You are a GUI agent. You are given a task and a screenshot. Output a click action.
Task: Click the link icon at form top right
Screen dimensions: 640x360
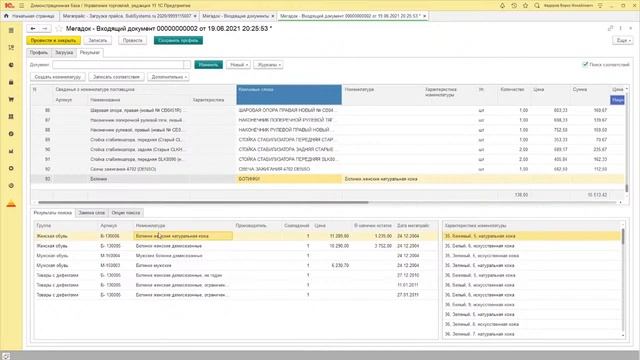(x=610, y=28)
